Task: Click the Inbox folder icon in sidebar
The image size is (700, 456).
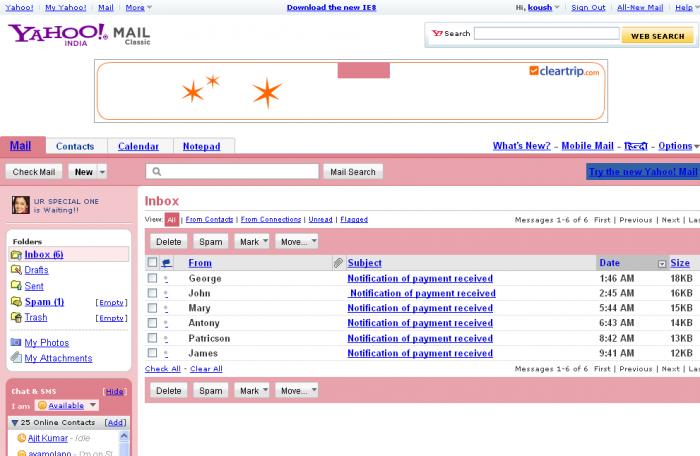Action: pos(16,255)
